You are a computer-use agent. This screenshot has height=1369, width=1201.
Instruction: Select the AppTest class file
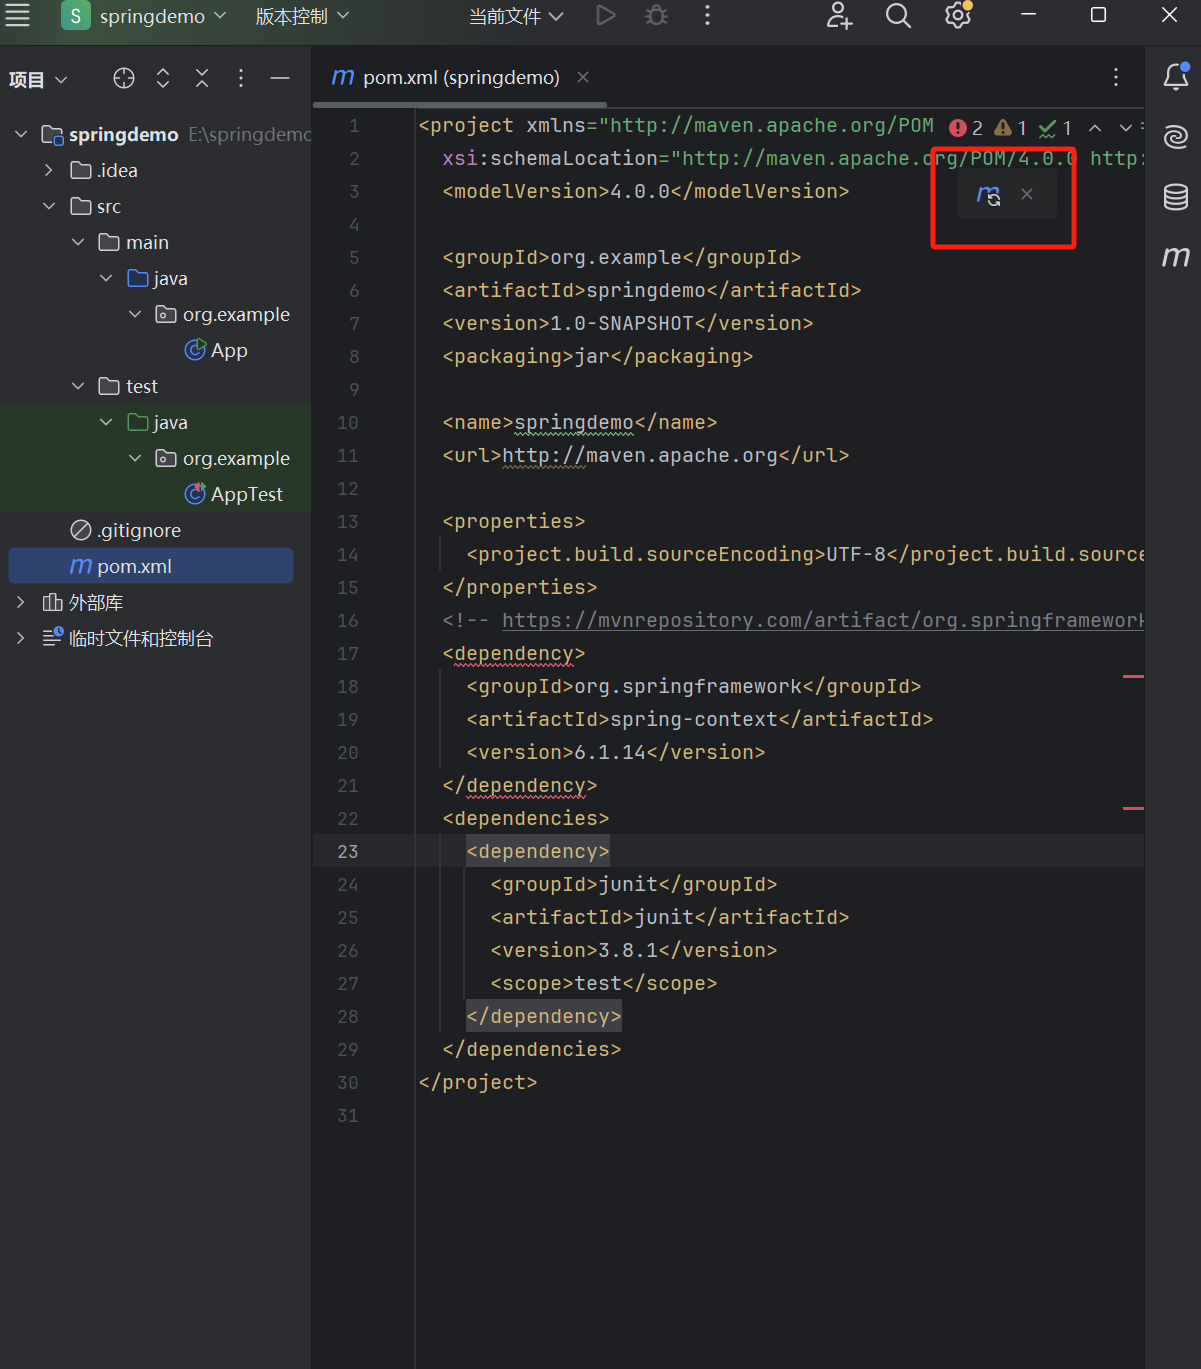(234, 494)
